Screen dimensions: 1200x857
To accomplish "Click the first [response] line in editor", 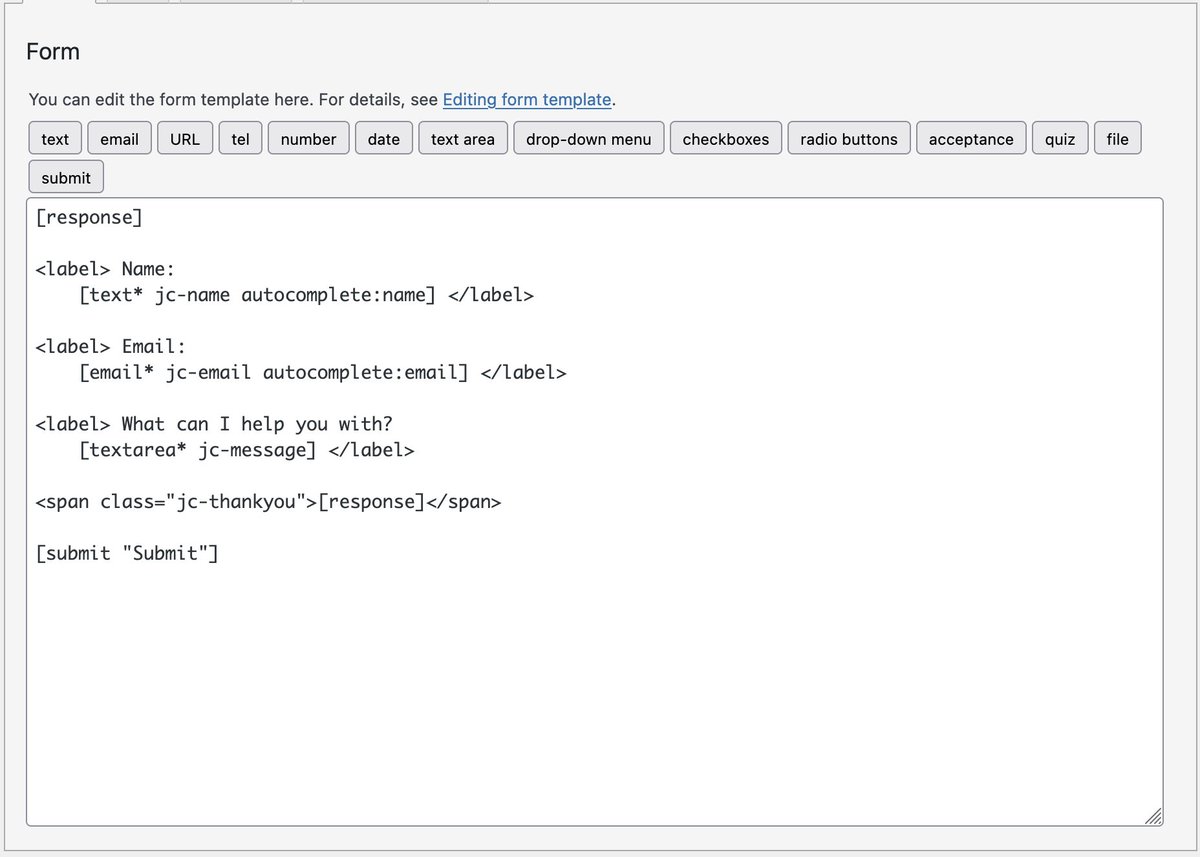I will pos(89,217).
